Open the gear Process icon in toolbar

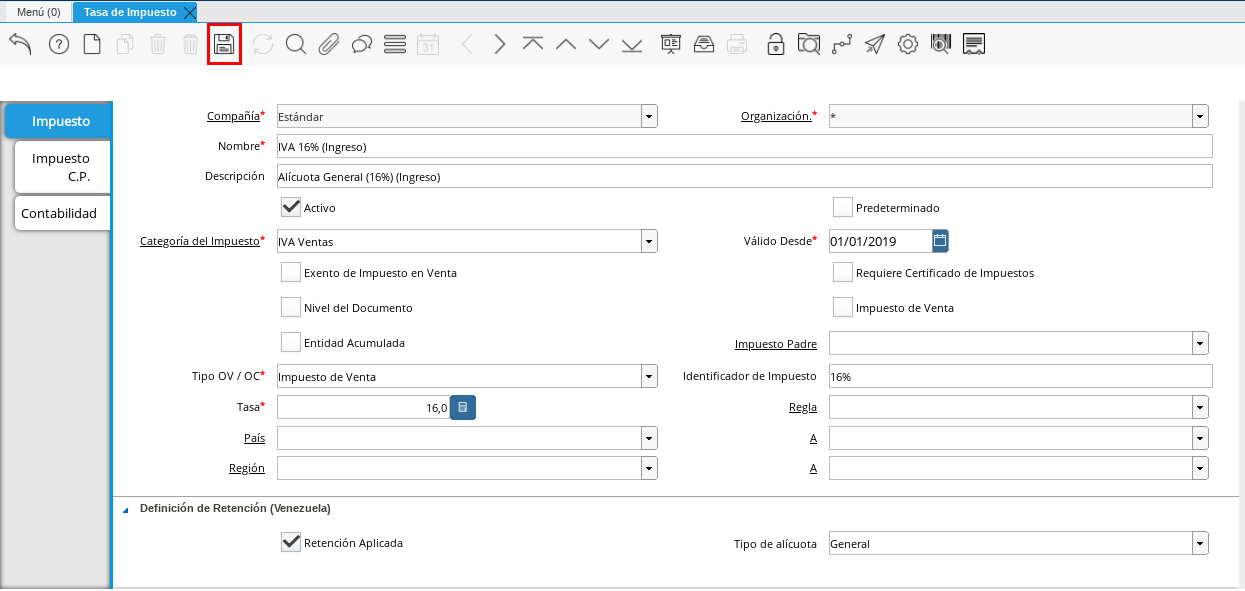click(907, 44)
